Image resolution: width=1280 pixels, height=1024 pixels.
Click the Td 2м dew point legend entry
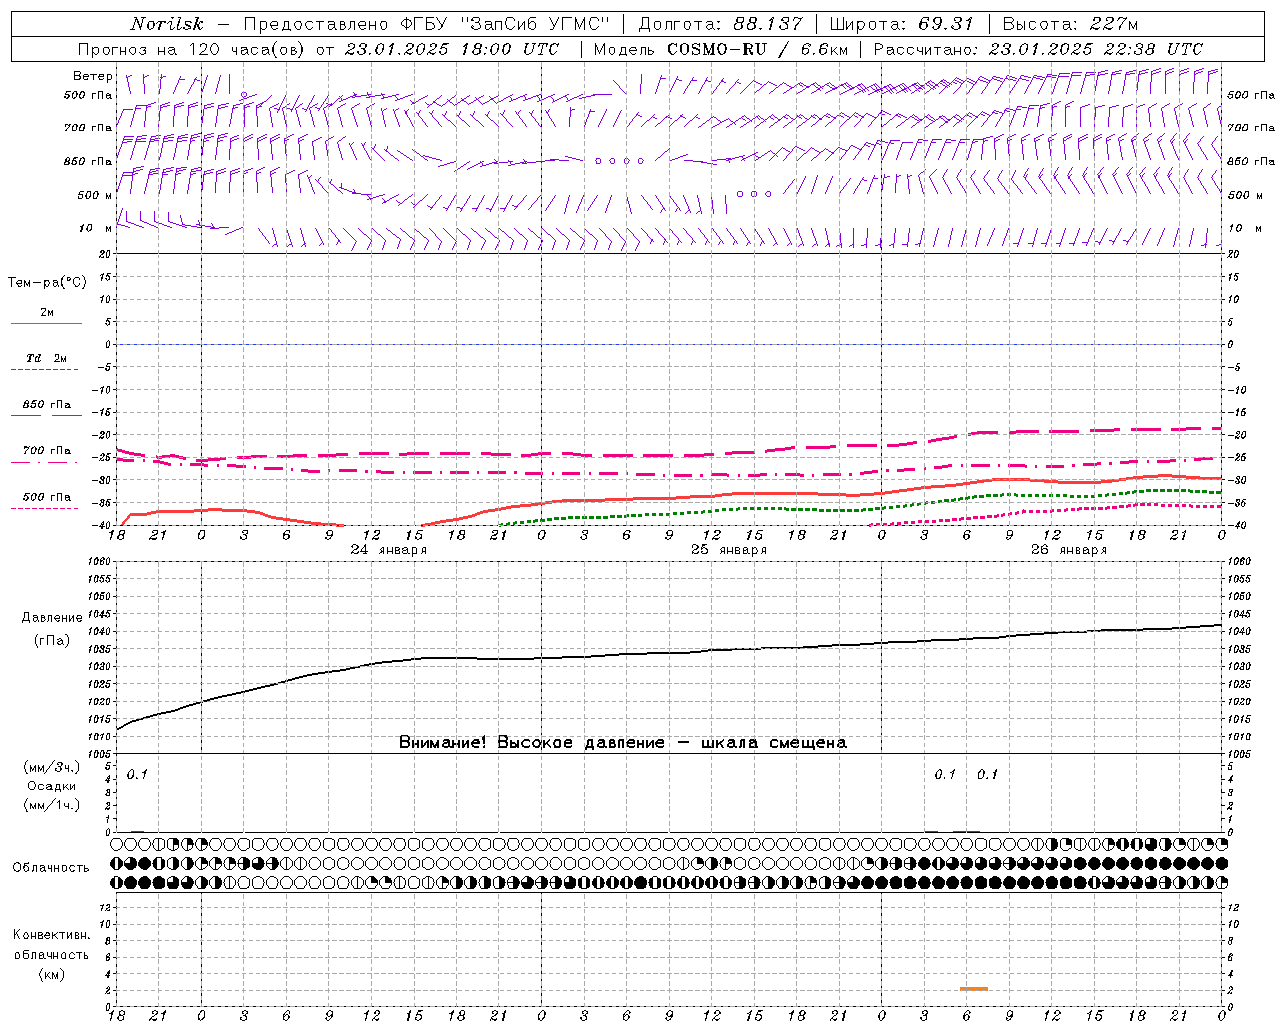pyautogui.click(x=47, y=358)
